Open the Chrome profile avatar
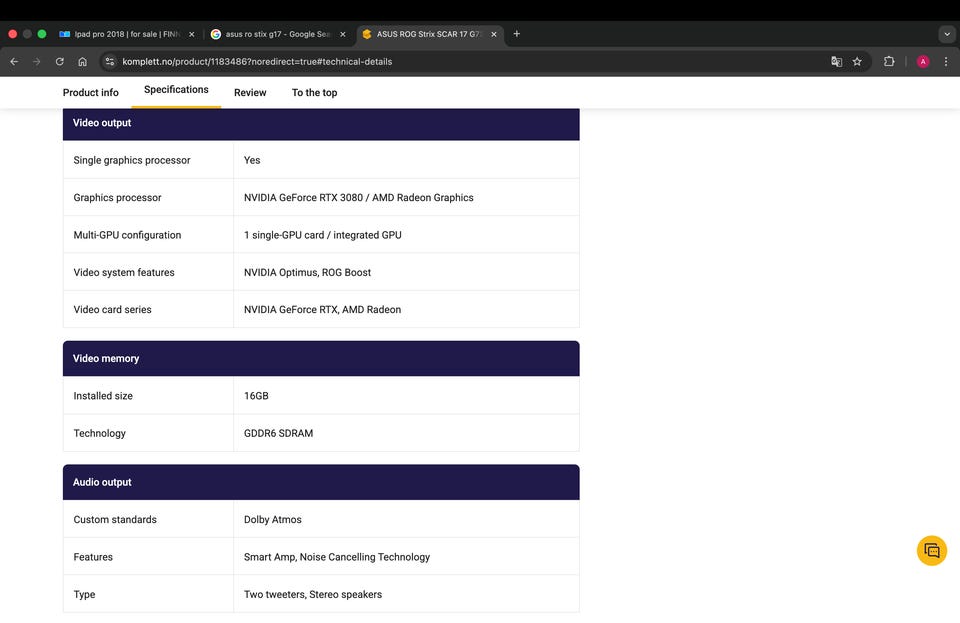Image resolution: width=960 pixels, height=623 pixels. [x=923, y=61]
